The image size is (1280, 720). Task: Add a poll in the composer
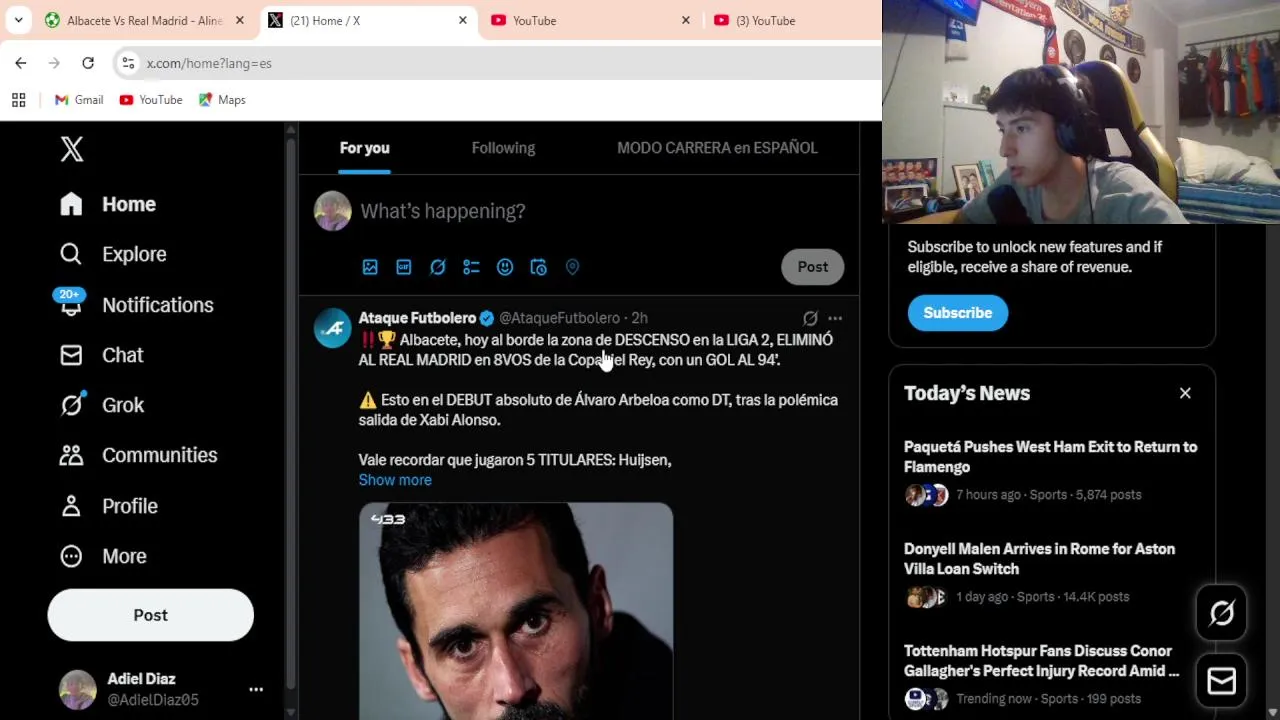click(x=471, y=267)
